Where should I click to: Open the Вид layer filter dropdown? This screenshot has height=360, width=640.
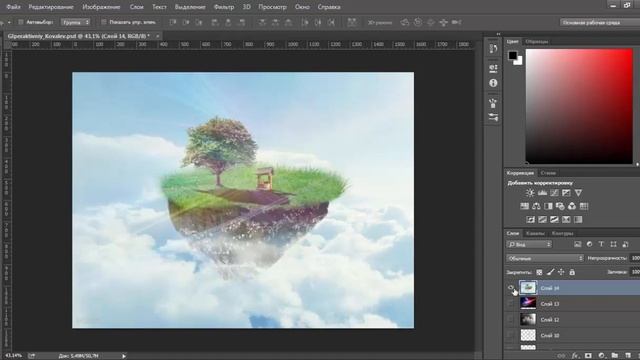coord(529,244)
